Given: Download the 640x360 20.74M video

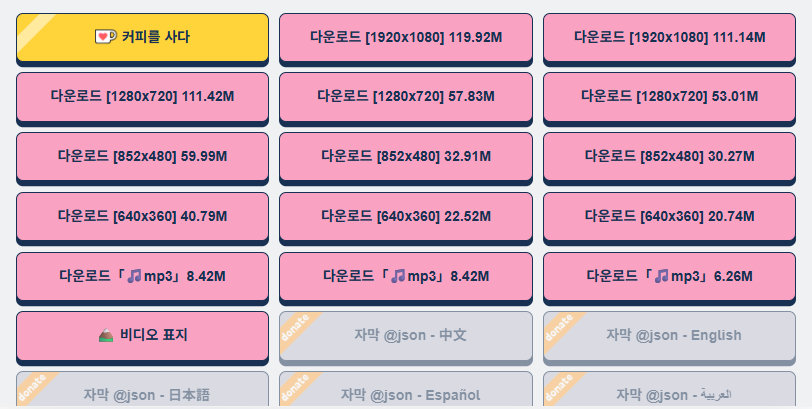Looking at the screenshot, I should tap(670, 216).
